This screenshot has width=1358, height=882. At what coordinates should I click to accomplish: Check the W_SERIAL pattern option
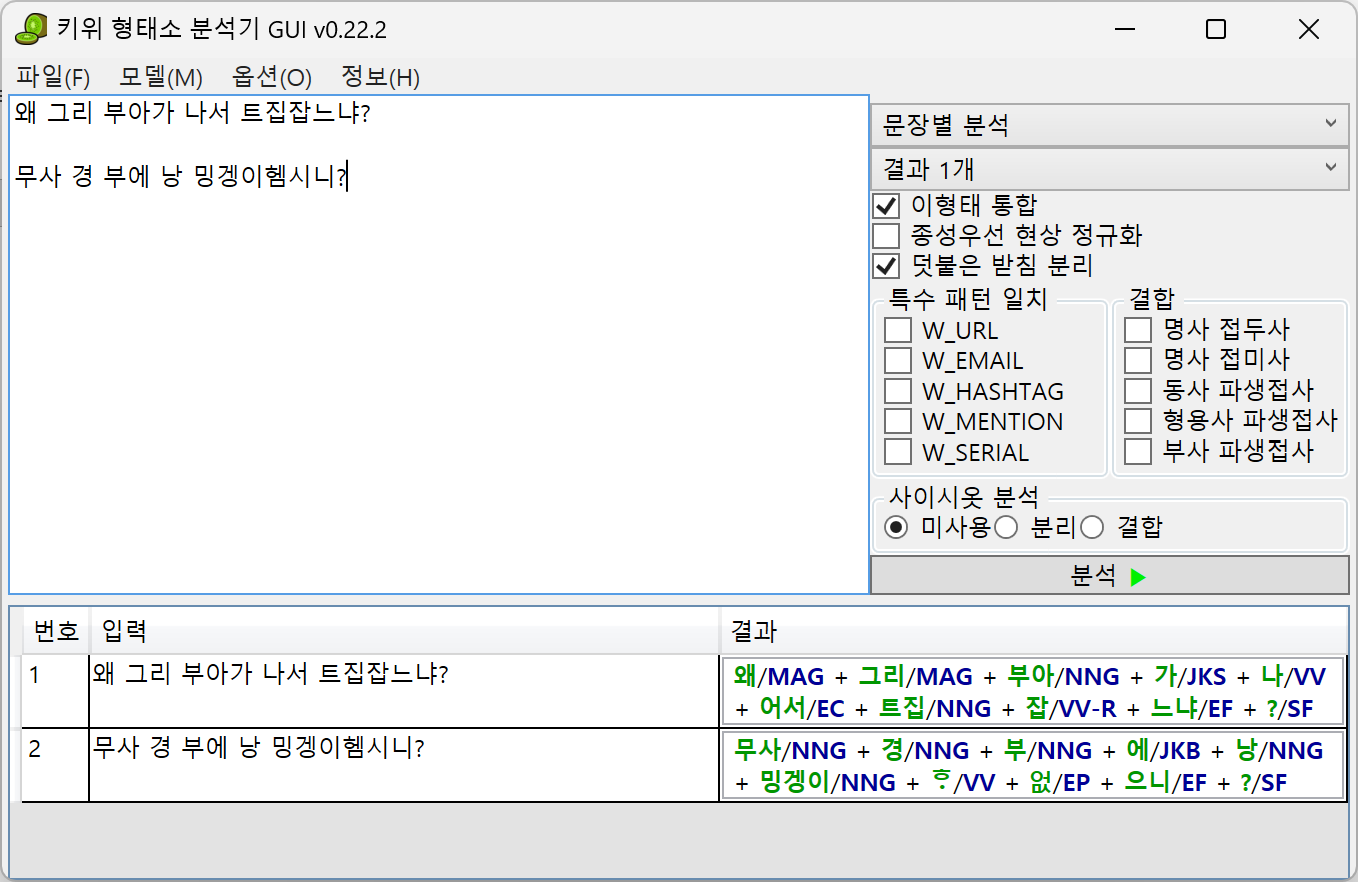click(x=897, y=451)
